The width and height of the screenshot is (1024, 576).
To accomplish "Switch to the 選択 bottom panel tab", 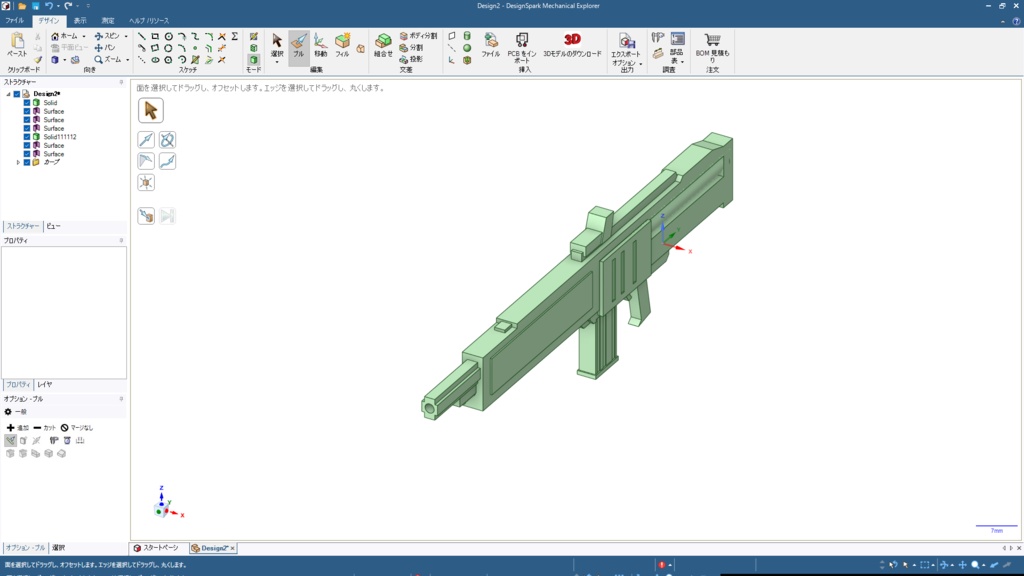I will 58,548.
